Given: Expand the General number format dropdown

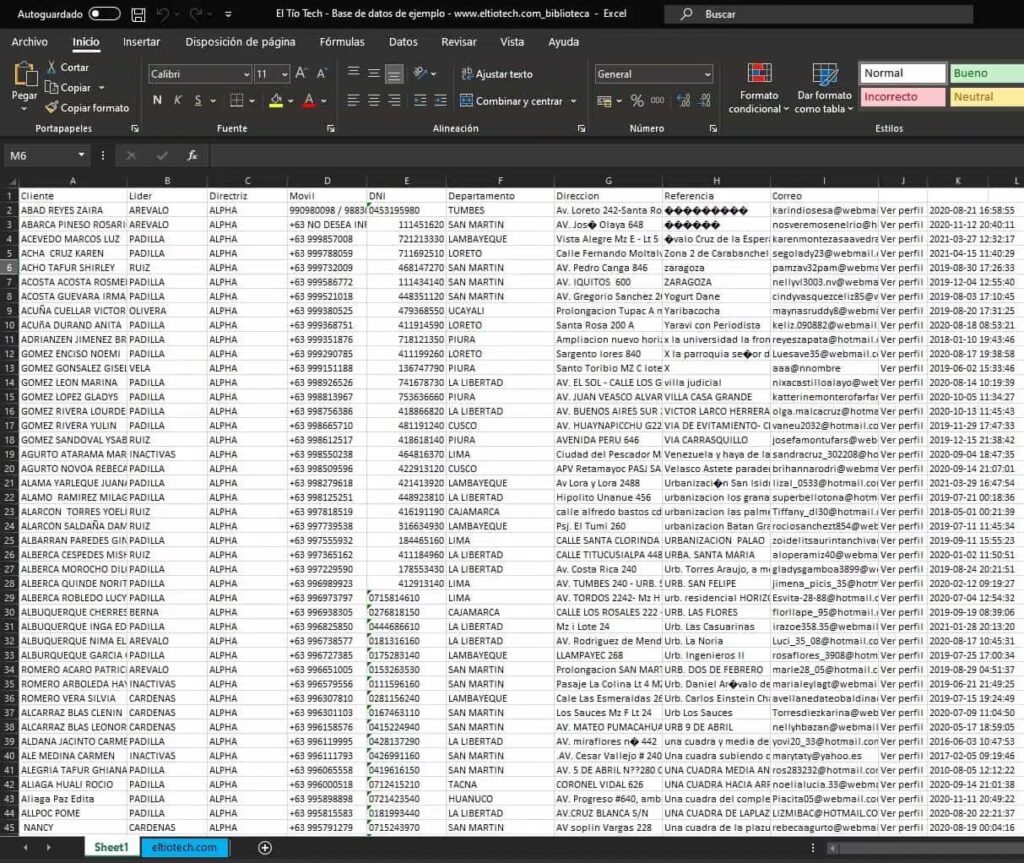Looking at the screenshot, I should (707, 74).
